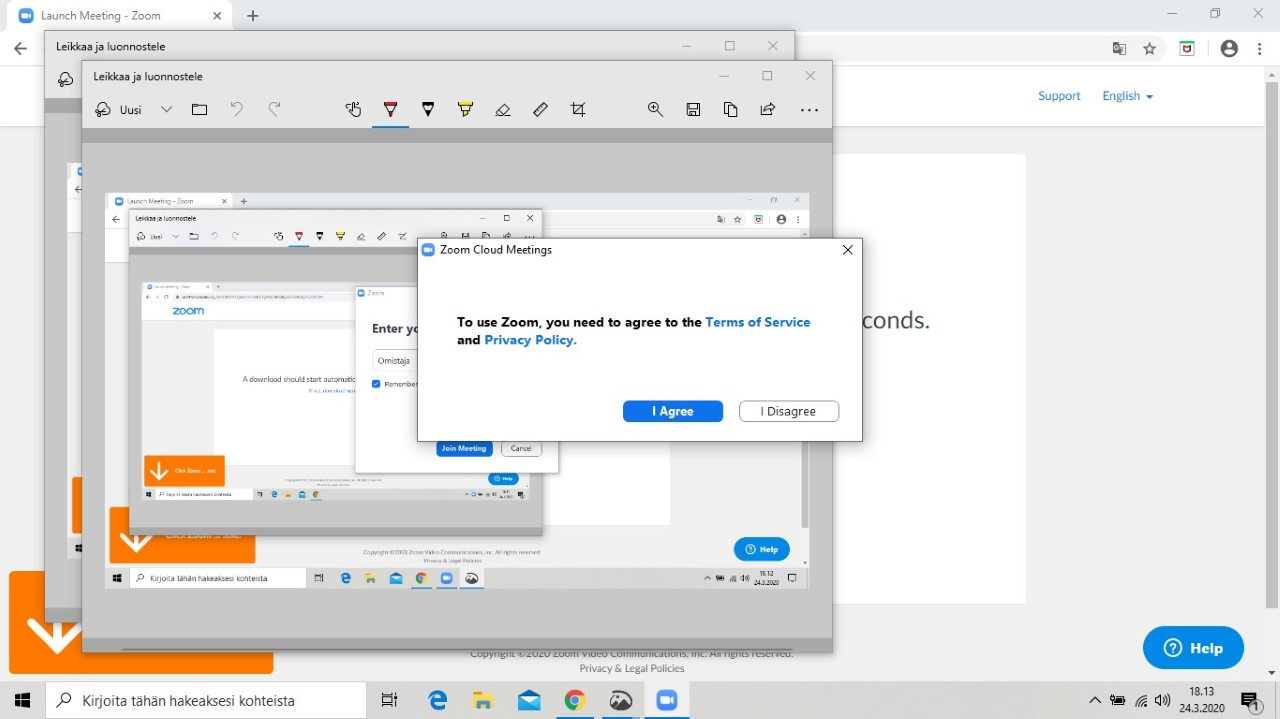Save the snip with the floppy disk icon

click(693, 110)
